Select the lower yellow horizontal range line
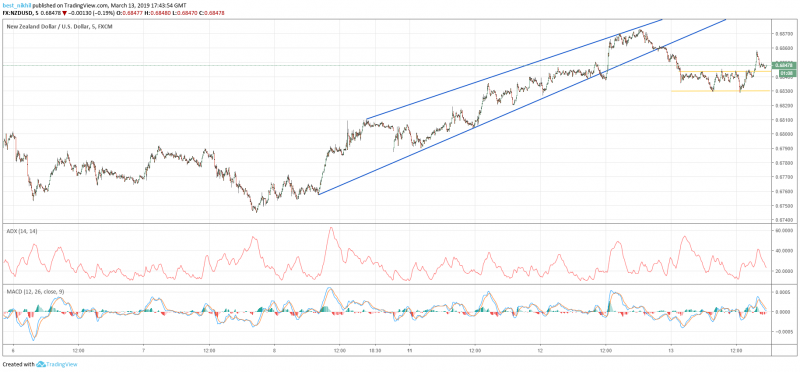Screen dimensions: 800x372 tap(720, 91)
